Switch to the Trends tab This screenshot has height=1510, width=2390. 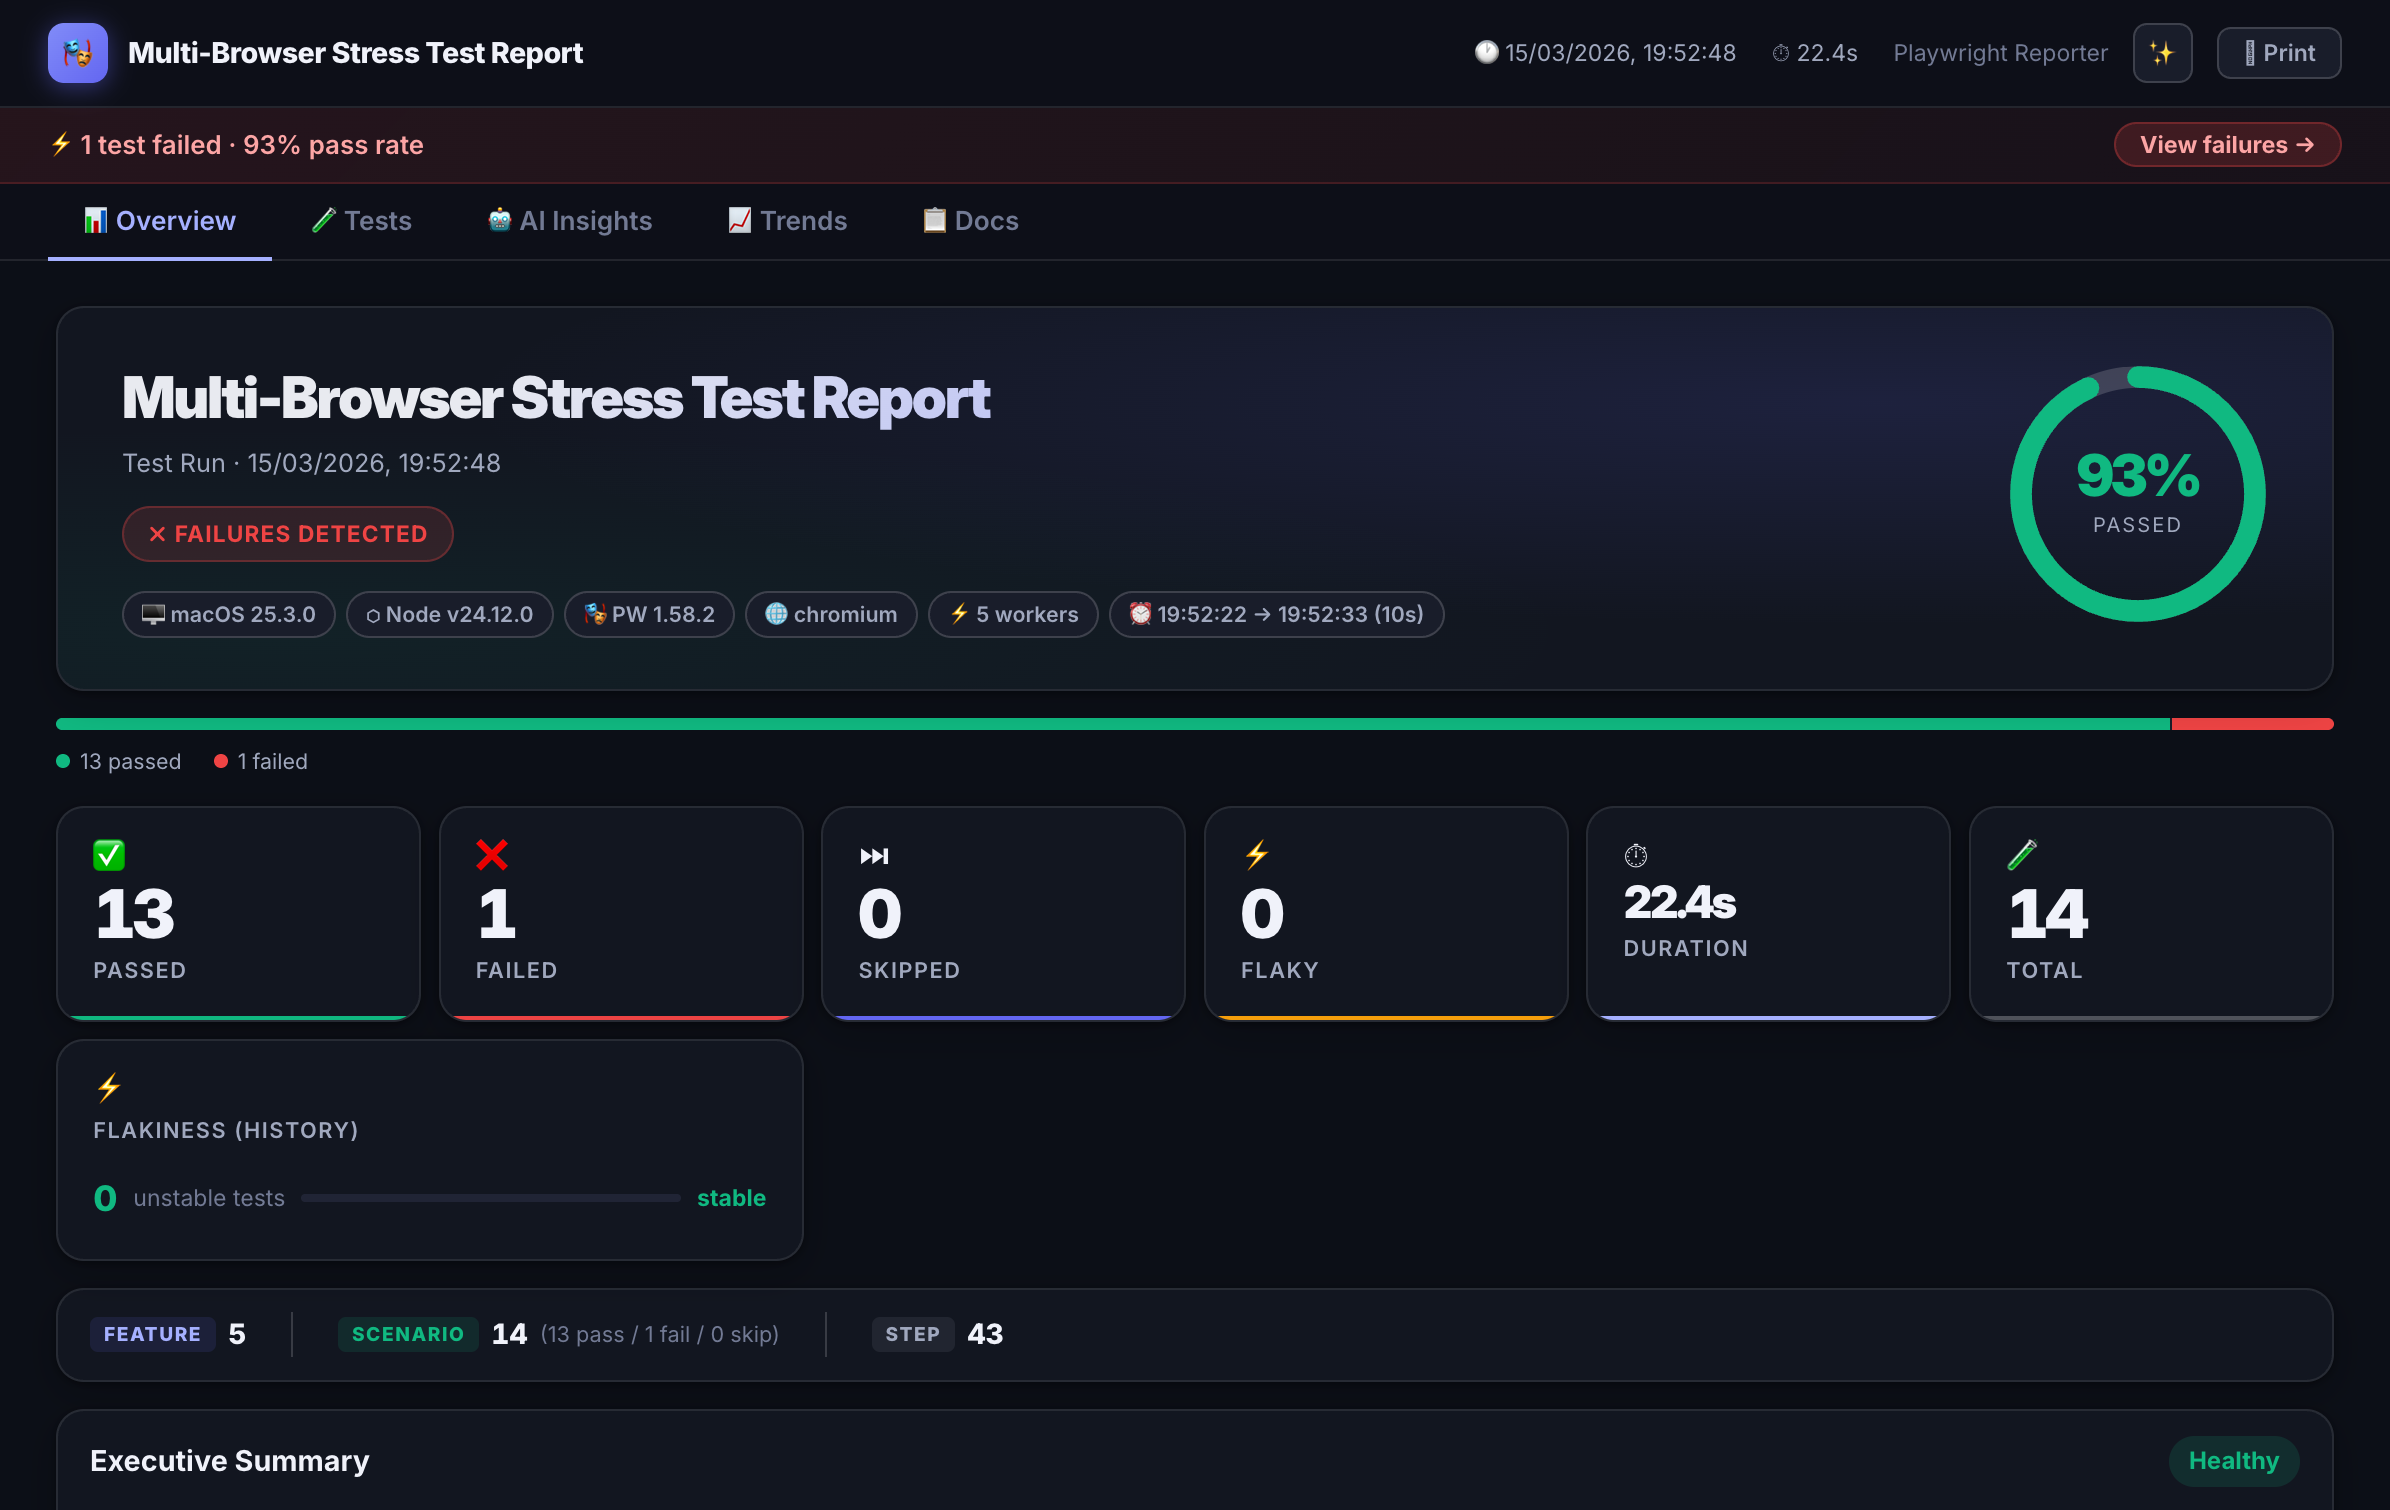[x=787, y=221]
